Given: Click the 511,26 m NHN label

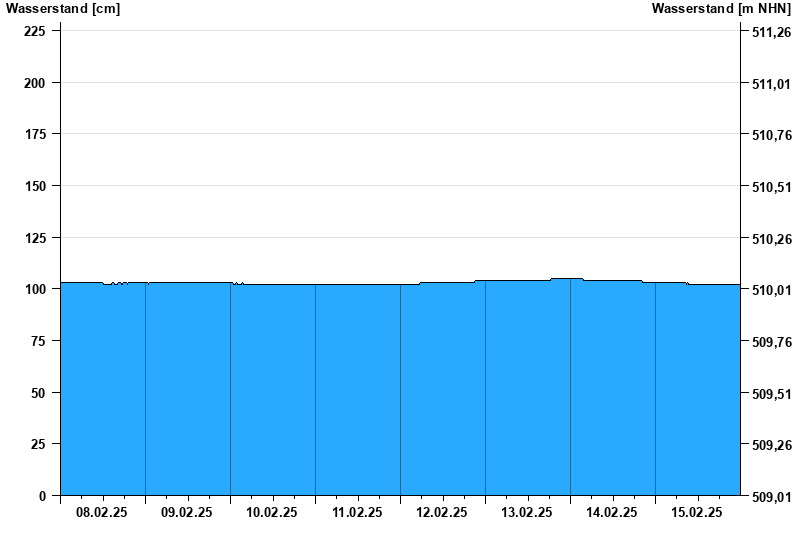Looking at the screenshot, I should (x=771, y=32).
